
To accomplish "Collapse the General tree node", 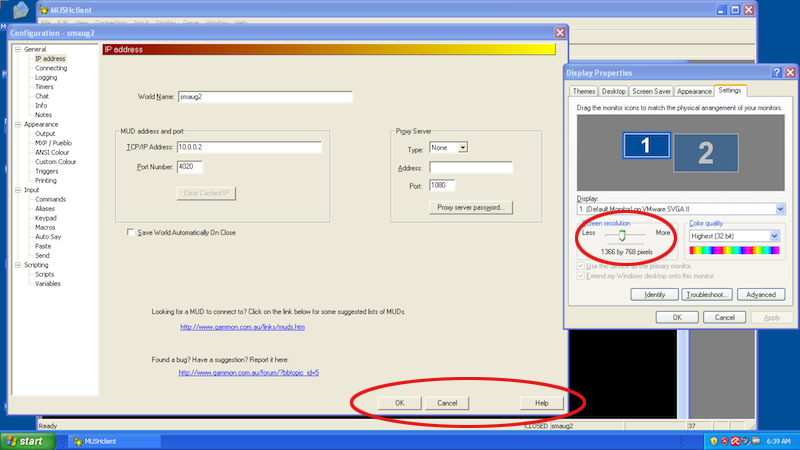I will point(18,49).
